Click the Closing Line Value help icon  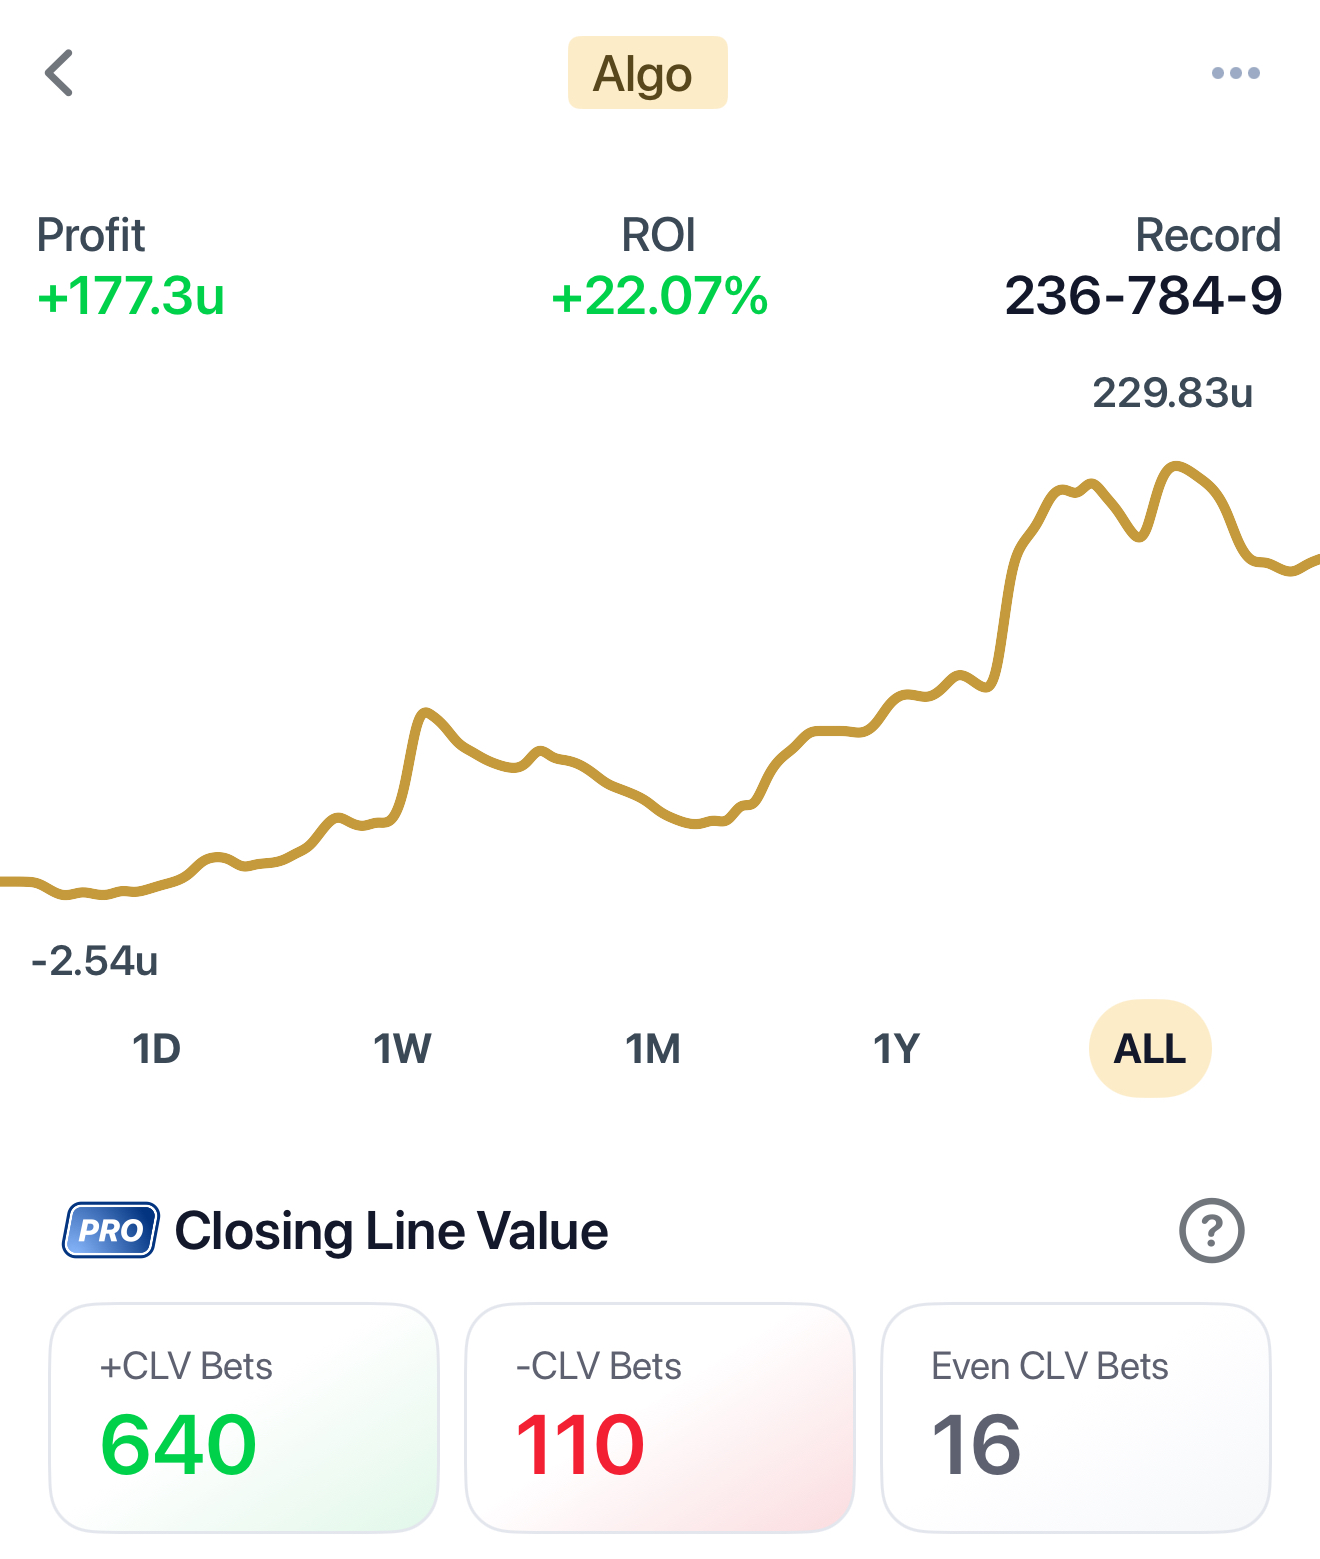[1211, 1230]
